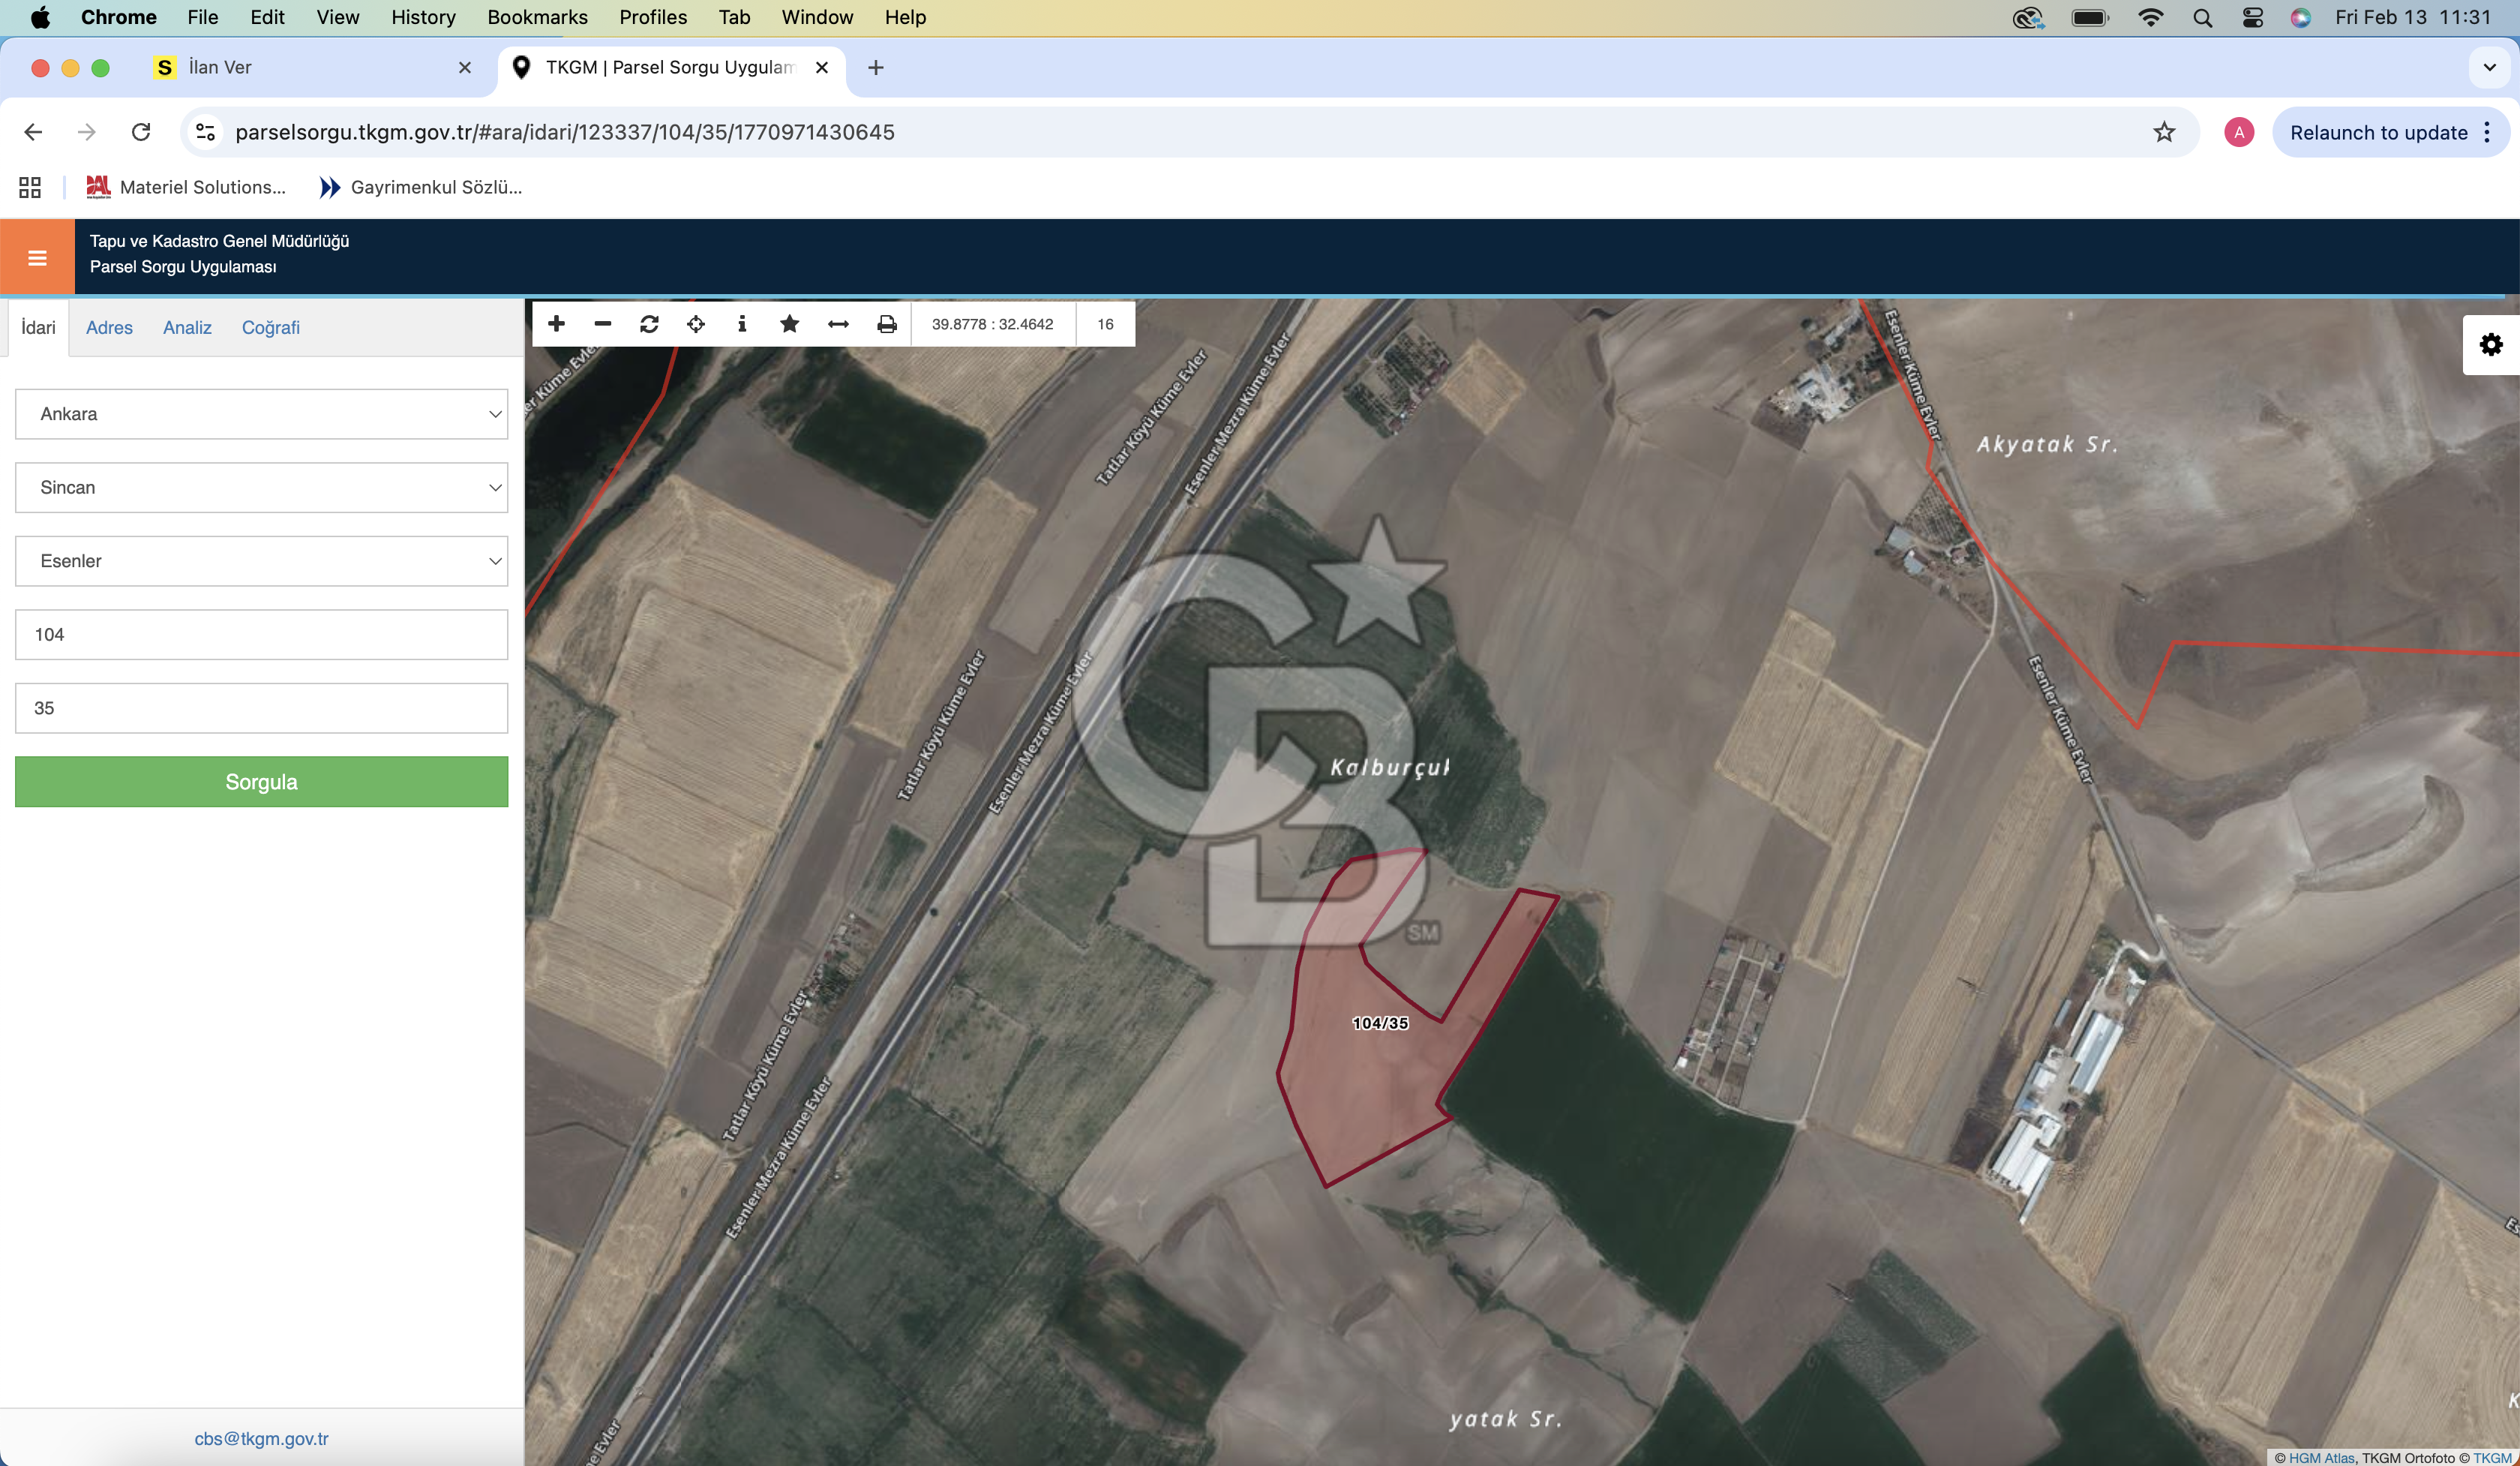Open the map settings gear panel
The image size is (2520, 1466).
coord(2490,345)
